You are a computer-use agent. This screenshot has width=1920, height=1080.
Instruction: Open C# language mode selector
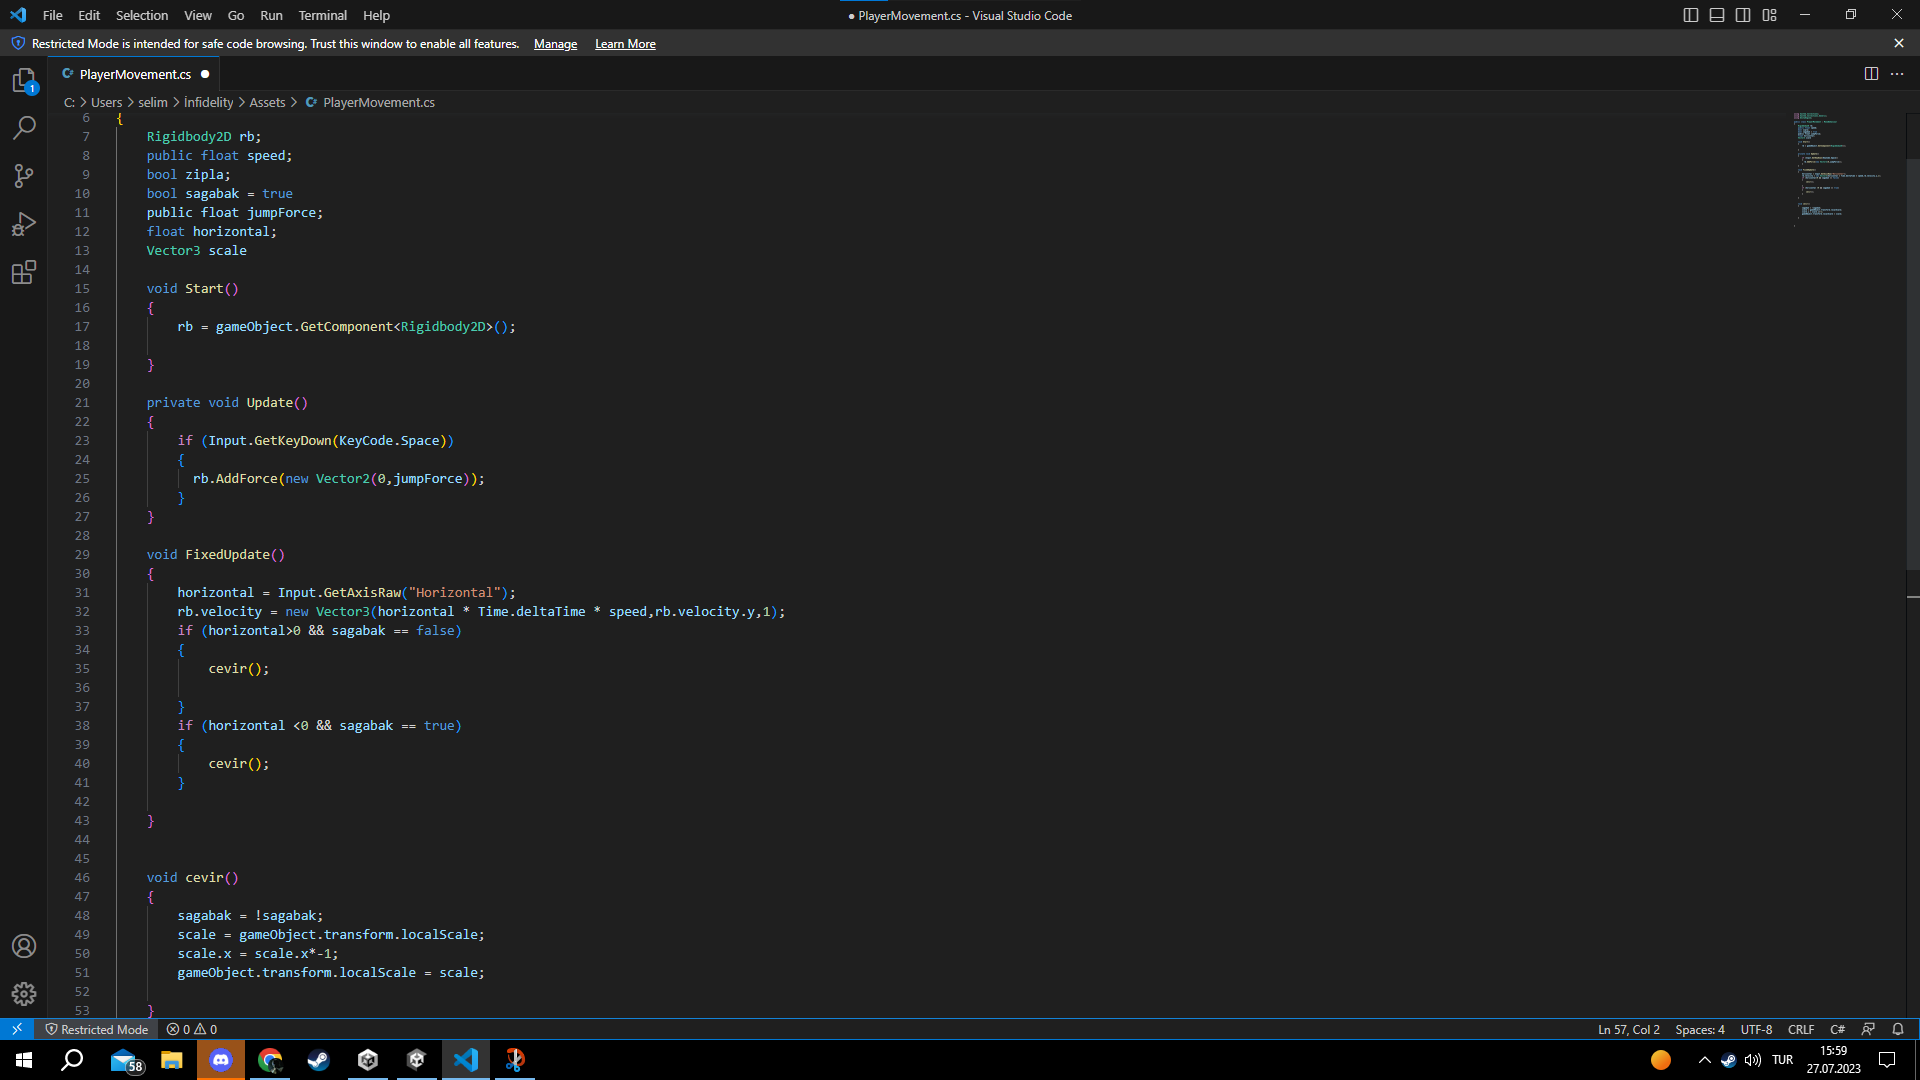click(x=1837, y=1029)
